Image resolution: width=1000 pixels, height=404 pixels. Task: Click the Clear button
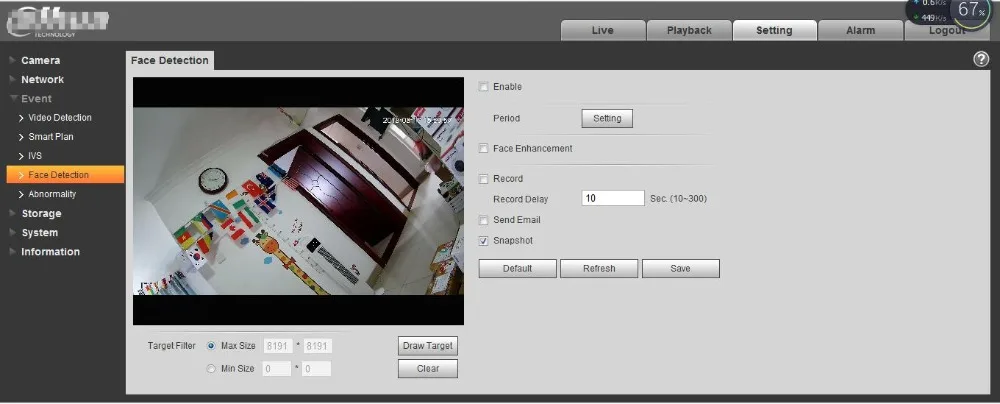(x=428, y=369)
